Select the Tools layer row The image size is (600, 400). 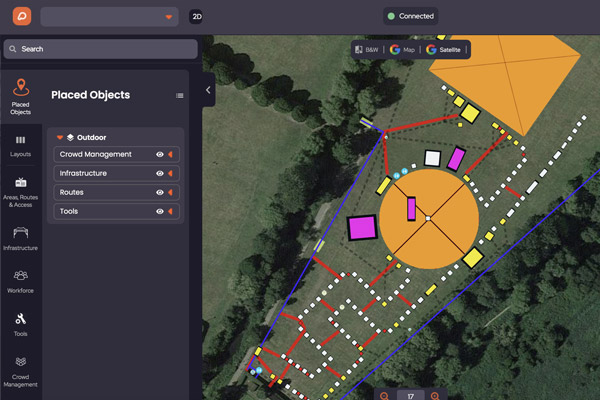(116, 211)
